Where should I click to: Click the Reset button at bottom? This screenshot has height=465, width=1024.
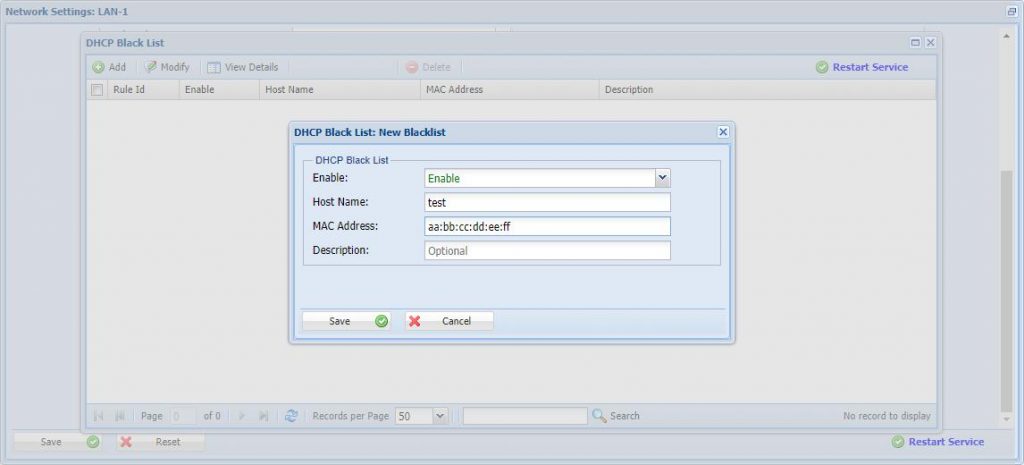(x=160, y=442)
